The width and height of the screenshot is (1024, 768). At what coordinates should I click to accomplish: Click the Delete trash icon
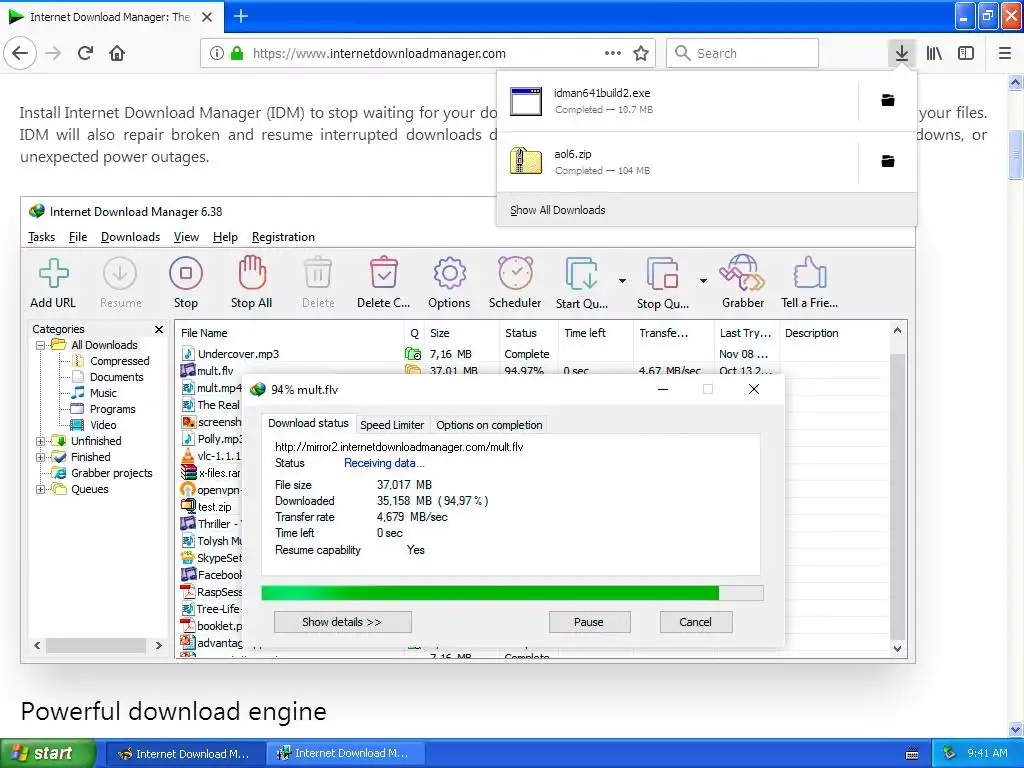coord(318,273)
